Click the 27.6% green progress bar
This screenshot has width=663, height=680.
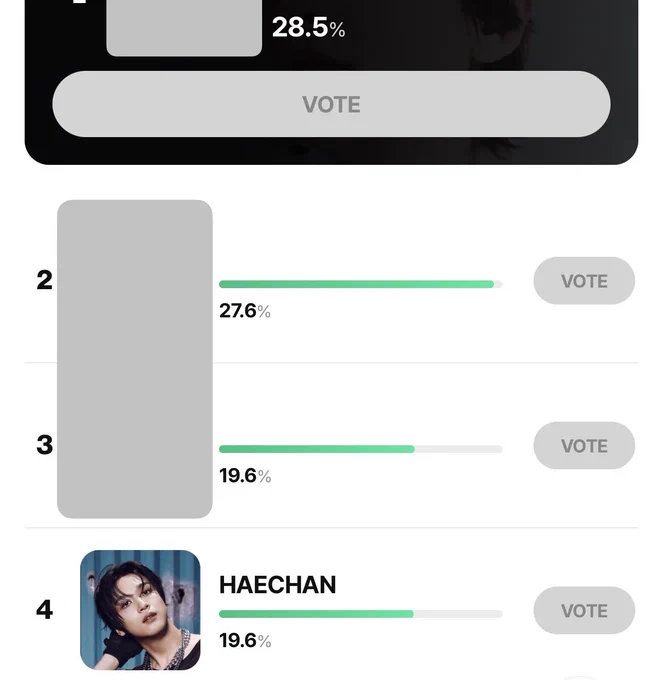[361, 284]
